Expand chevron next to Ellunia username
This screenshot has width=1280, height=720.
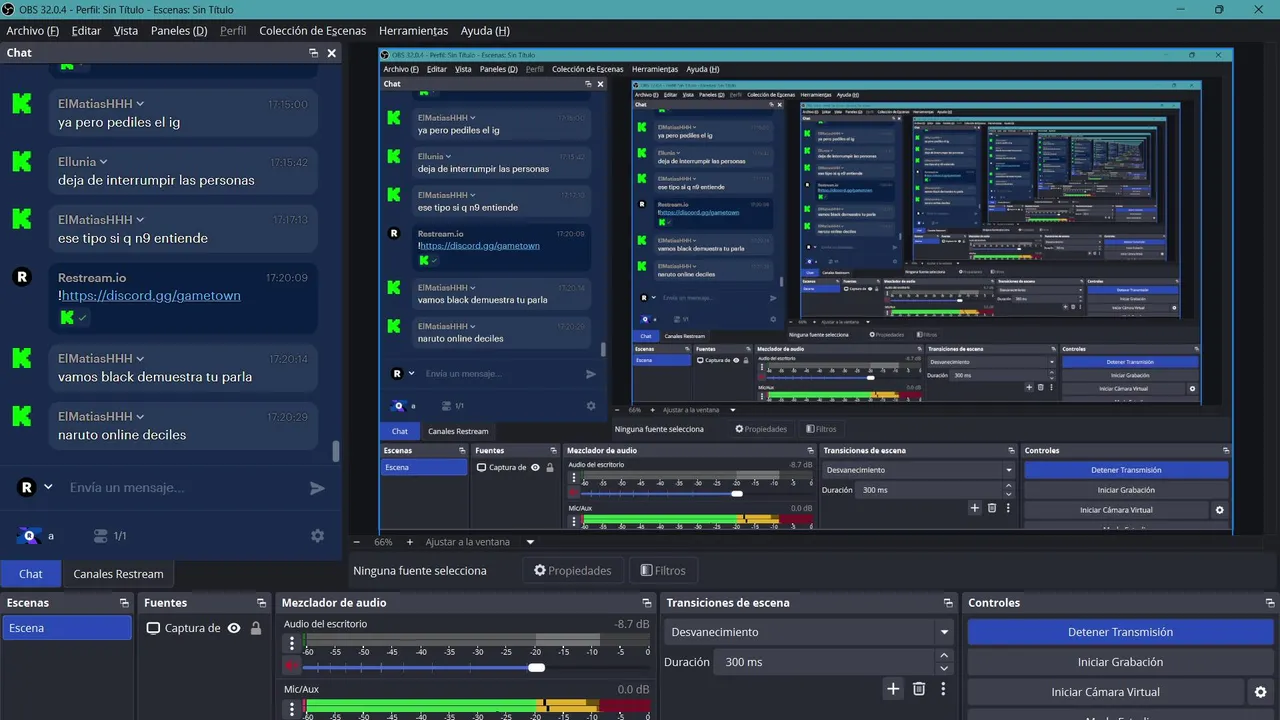click(x=103, y=162)
